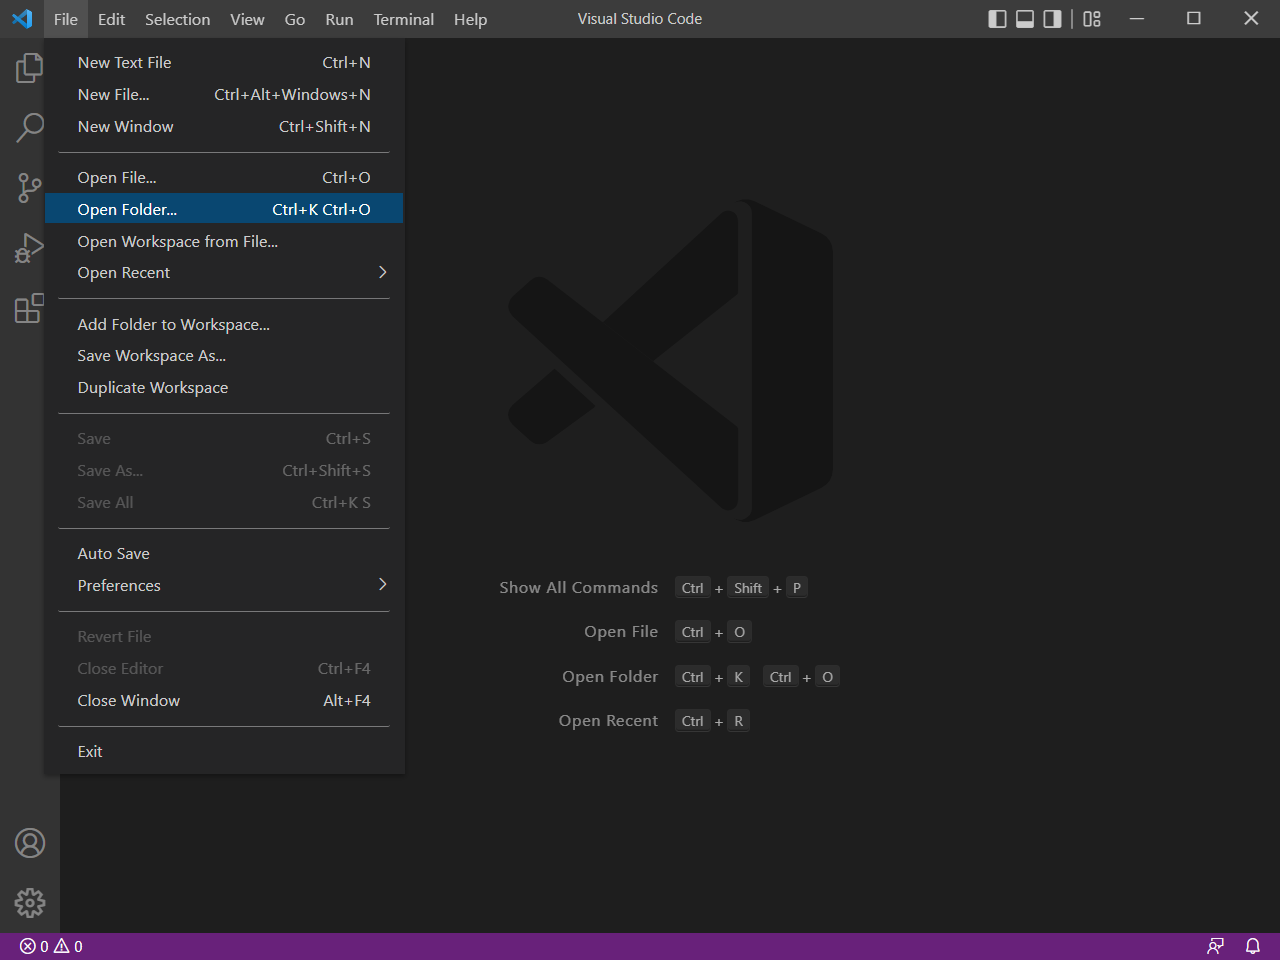Maximize the VS Code window
The image size is (1280, 960).
[1194, 19]
